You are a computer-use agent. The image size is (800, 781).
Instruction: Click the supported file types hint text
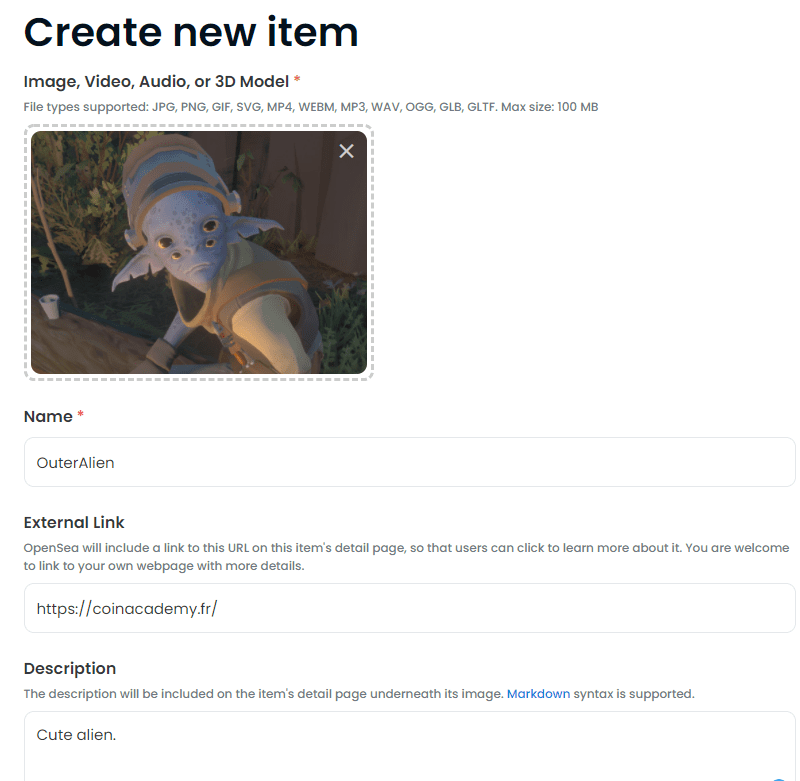(x=311, y=107)
